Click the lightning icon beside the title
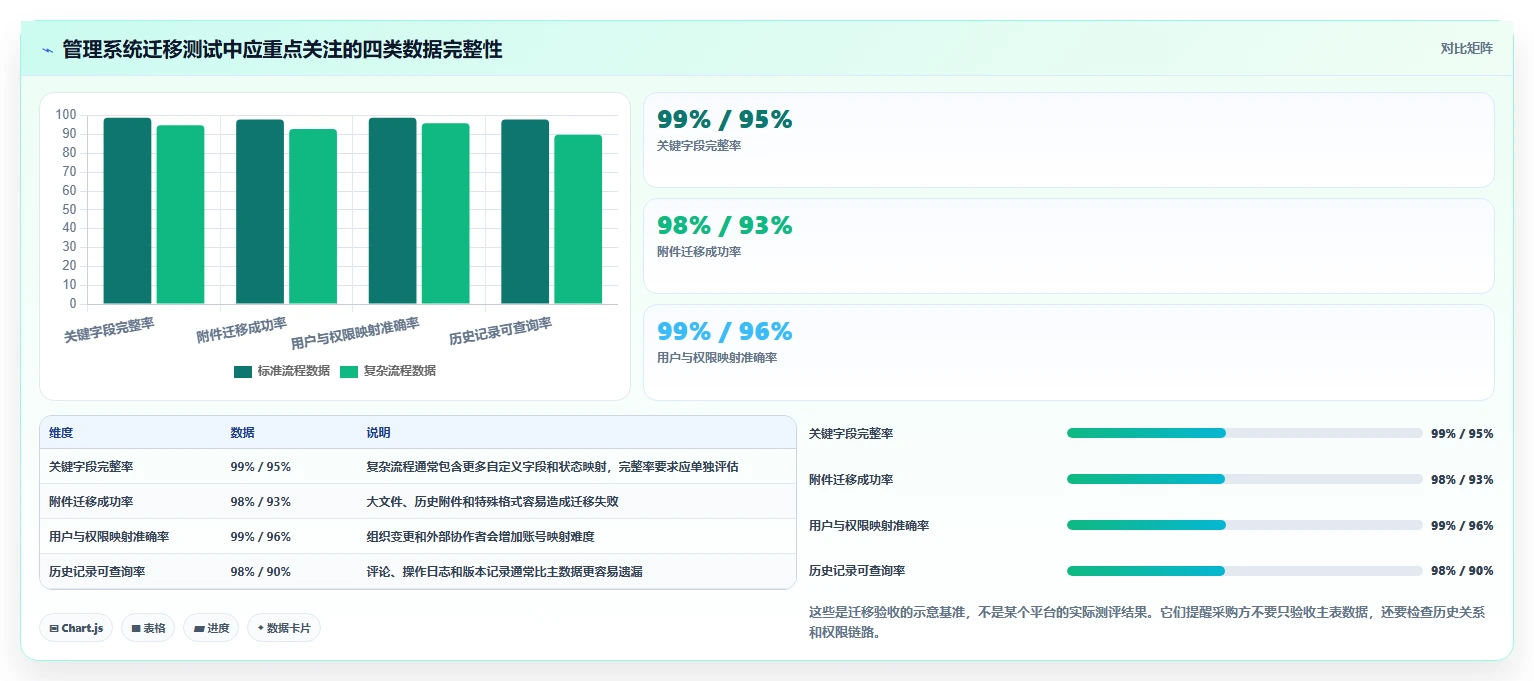 (x=47, y=50)
